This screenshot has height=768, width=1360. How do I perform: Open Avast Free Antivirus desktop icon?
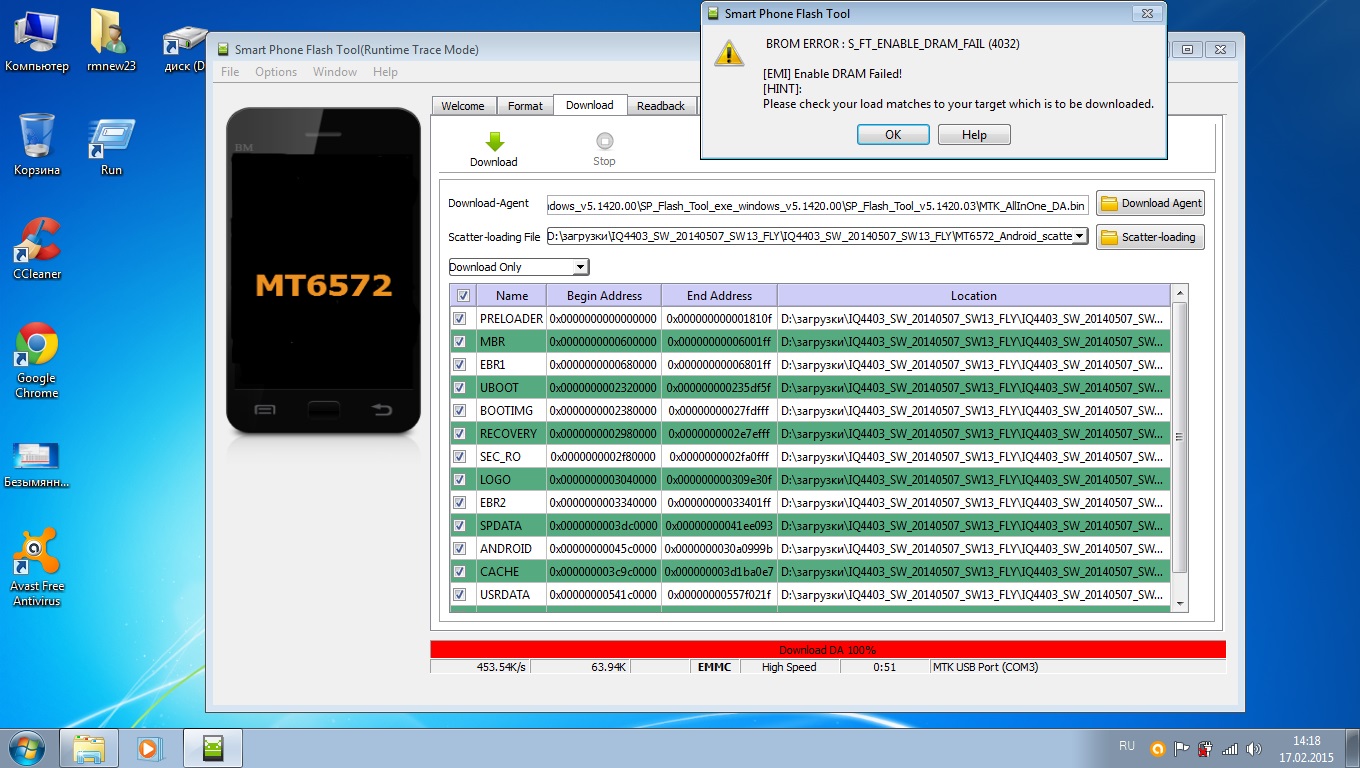[x=37, y=553]
